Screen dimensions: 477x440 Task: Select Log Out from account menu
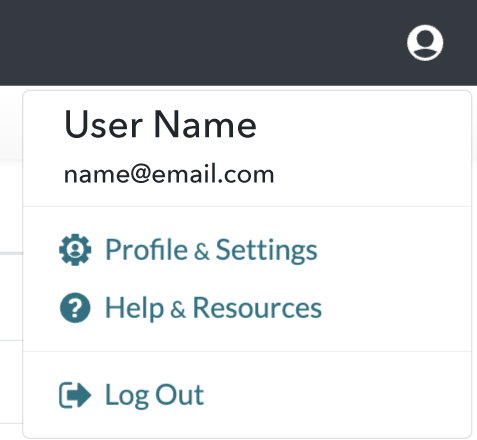pos(131,395)
